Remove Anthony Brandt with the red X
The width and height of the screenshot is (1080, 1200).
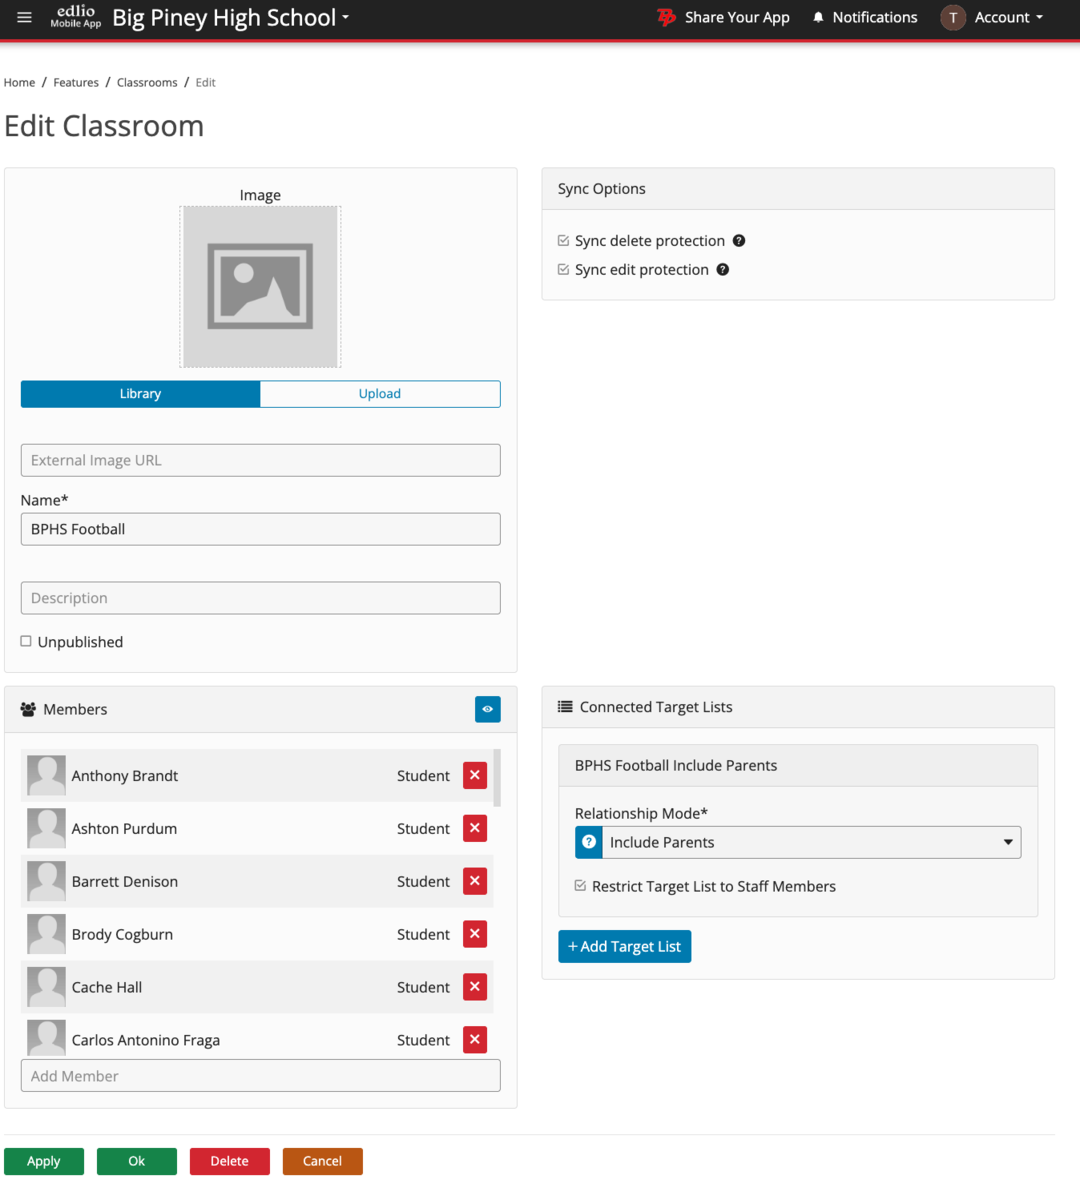pyautogui.click(x=475, y=775)
